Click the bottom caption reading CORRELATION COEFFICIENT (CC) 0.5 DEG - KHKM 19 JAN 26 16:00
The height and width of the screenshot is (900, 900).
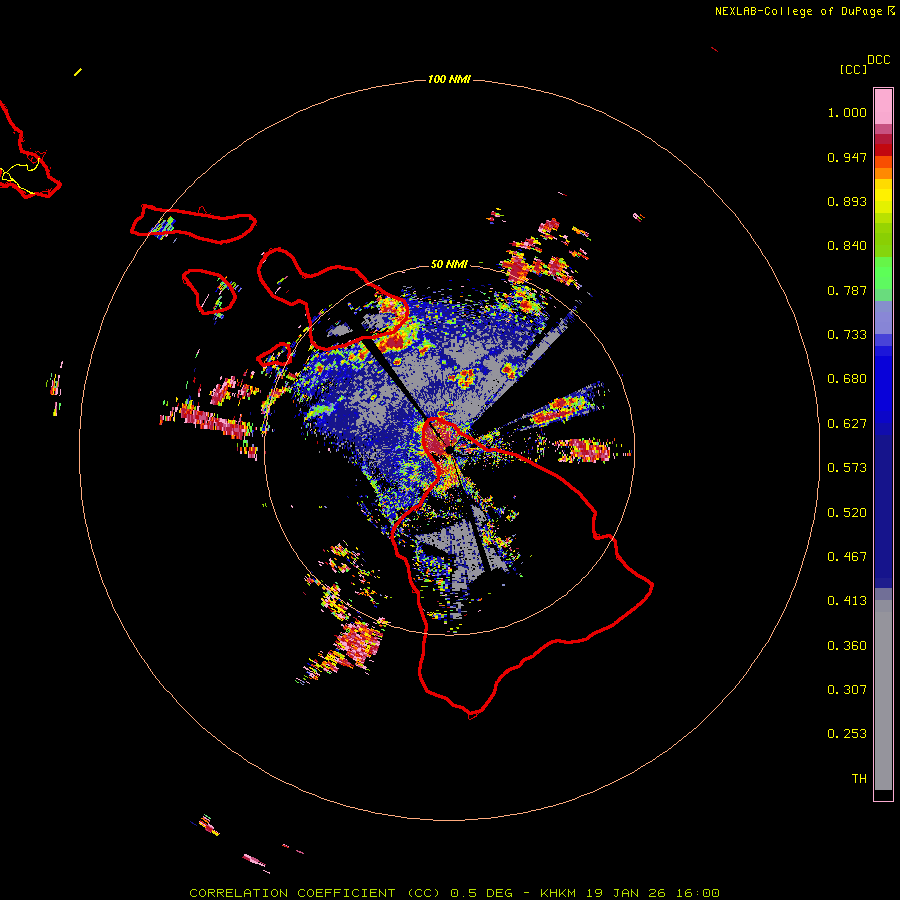tap(454, 893)
